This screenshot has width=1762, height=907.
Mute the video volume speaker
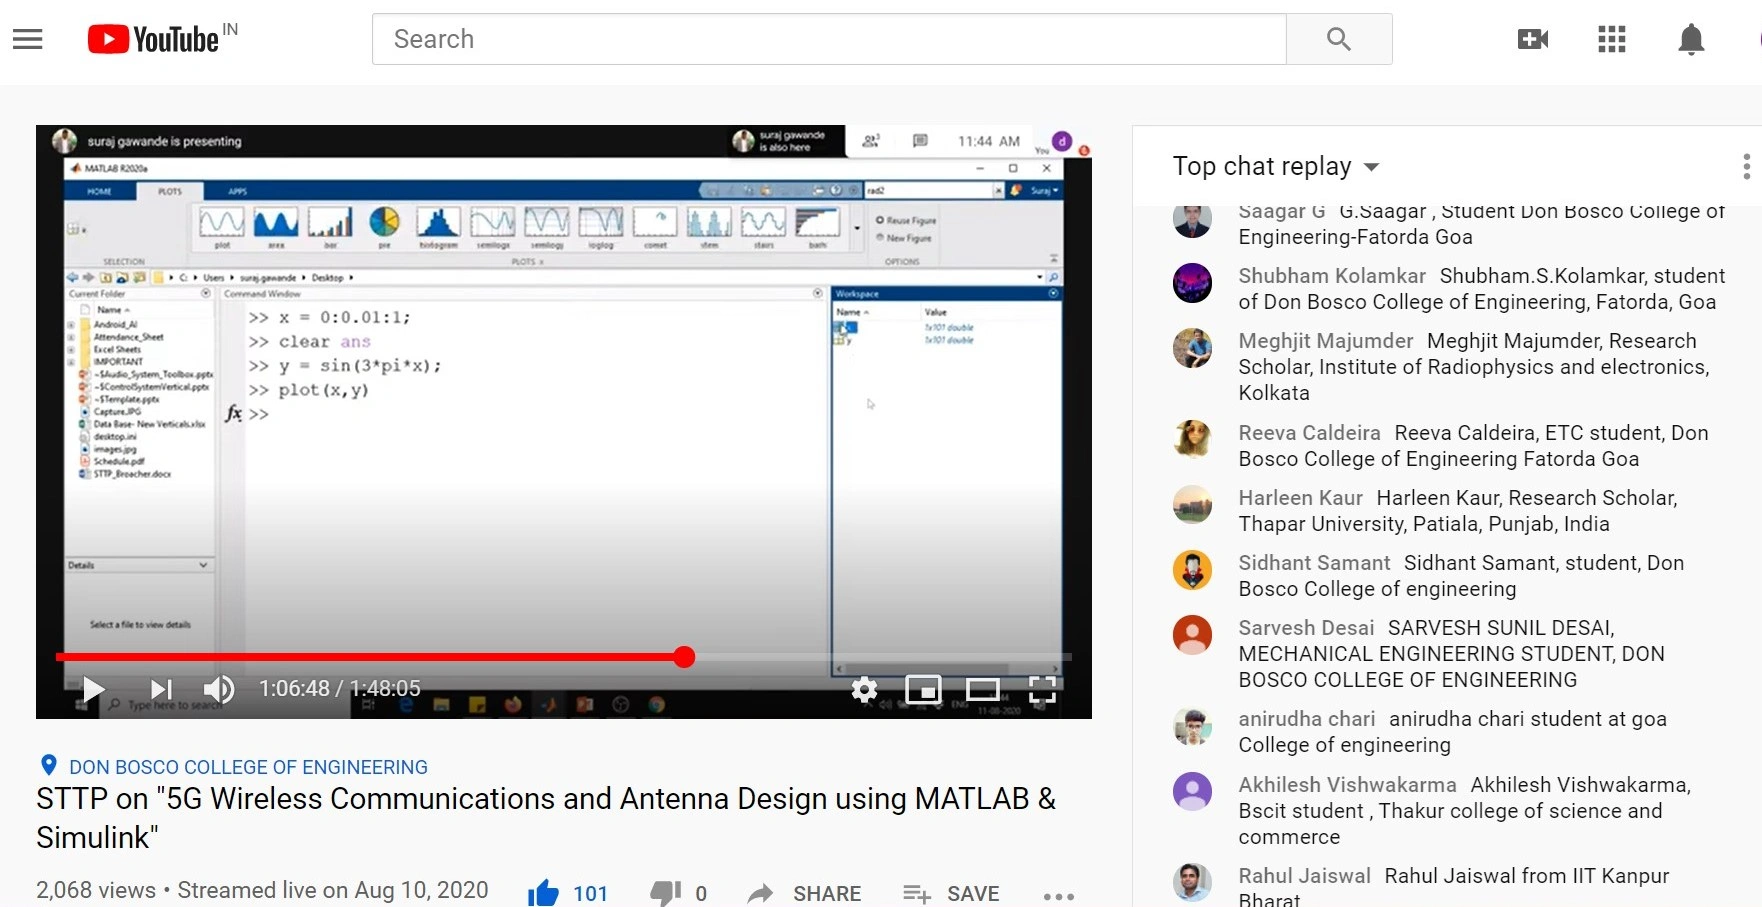(219, 689)
